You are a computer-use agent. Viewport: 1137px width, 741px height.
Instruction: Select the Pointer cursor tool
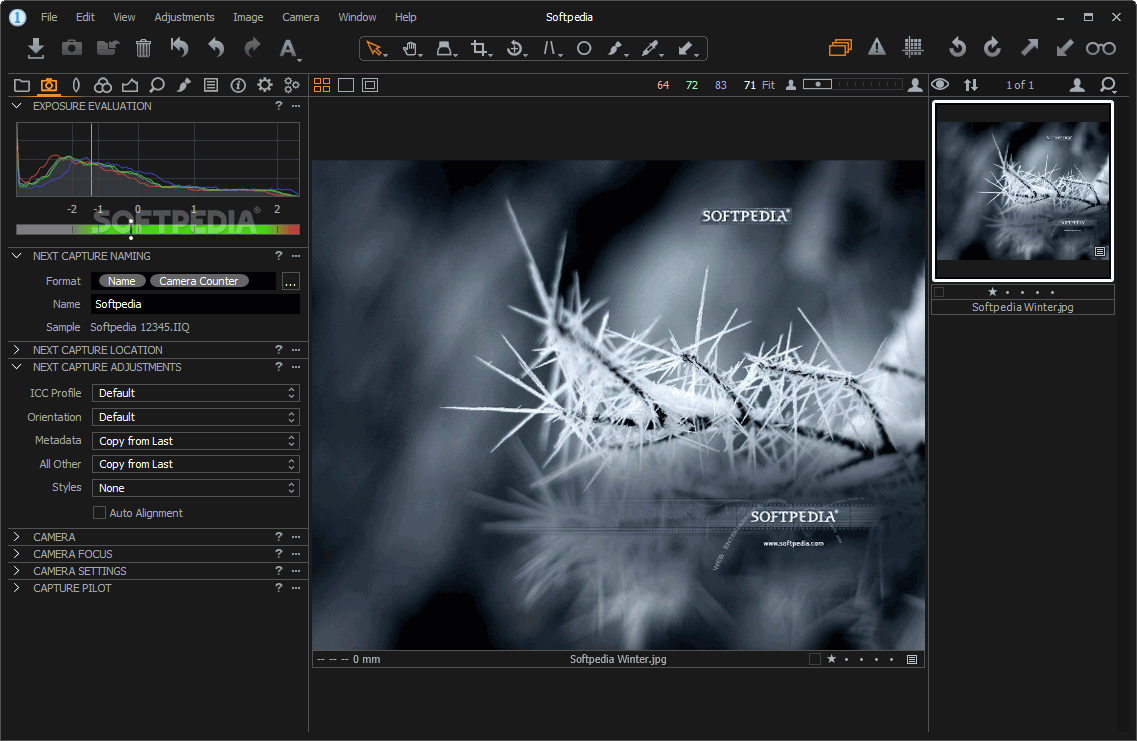(x=375, y=49)
